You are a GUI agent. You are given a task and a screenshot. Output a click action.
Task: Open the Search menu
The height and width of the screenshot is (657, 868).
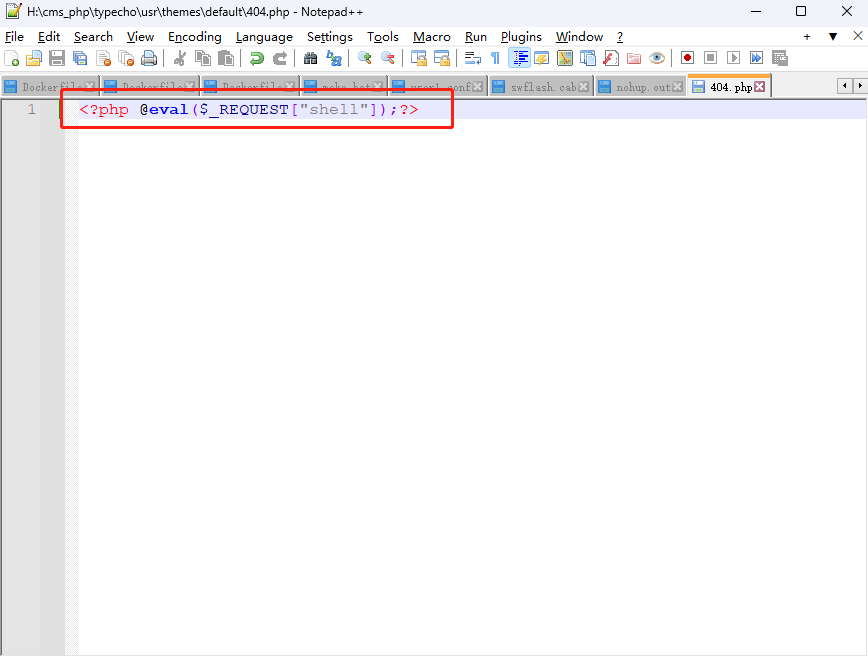coord(93,37)
